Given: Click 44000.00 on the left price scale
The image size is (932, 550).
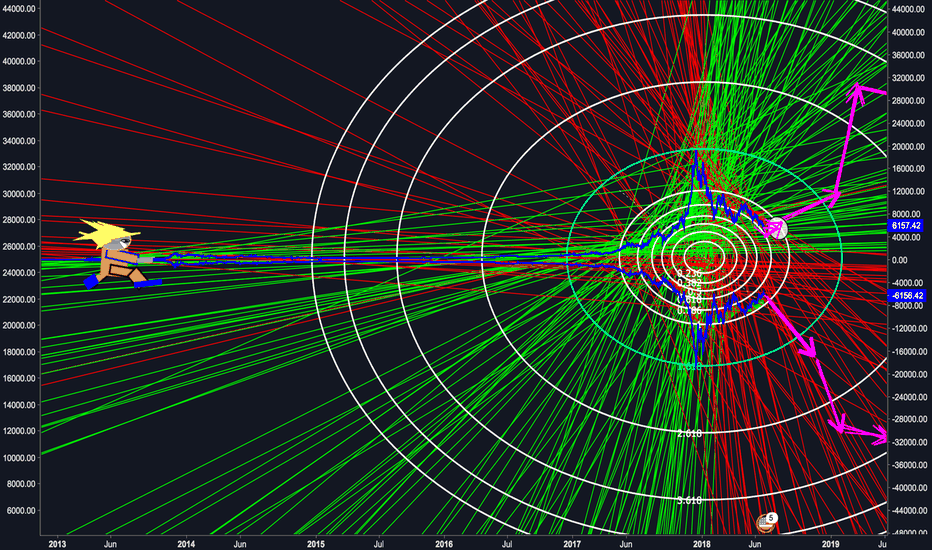Looking at the screenshot, I should click(20, 9).
